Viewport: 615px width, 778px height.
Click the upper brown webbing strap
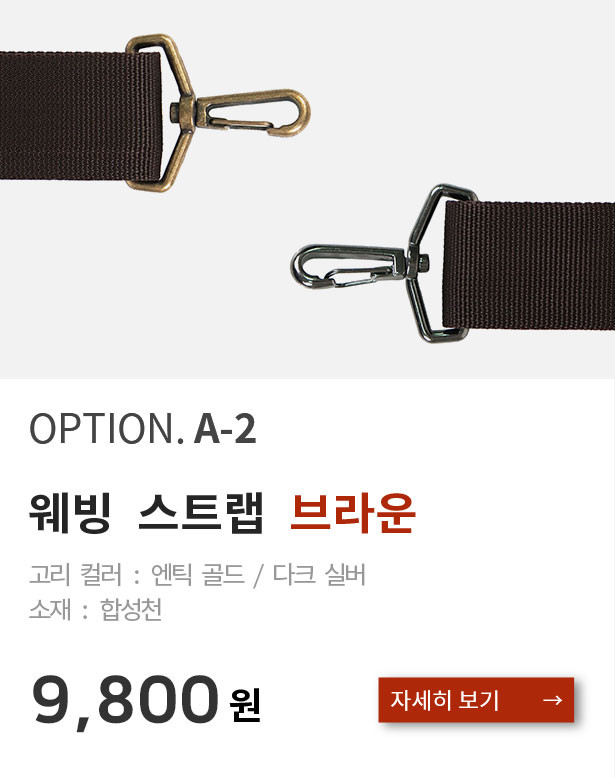point(80,116)
